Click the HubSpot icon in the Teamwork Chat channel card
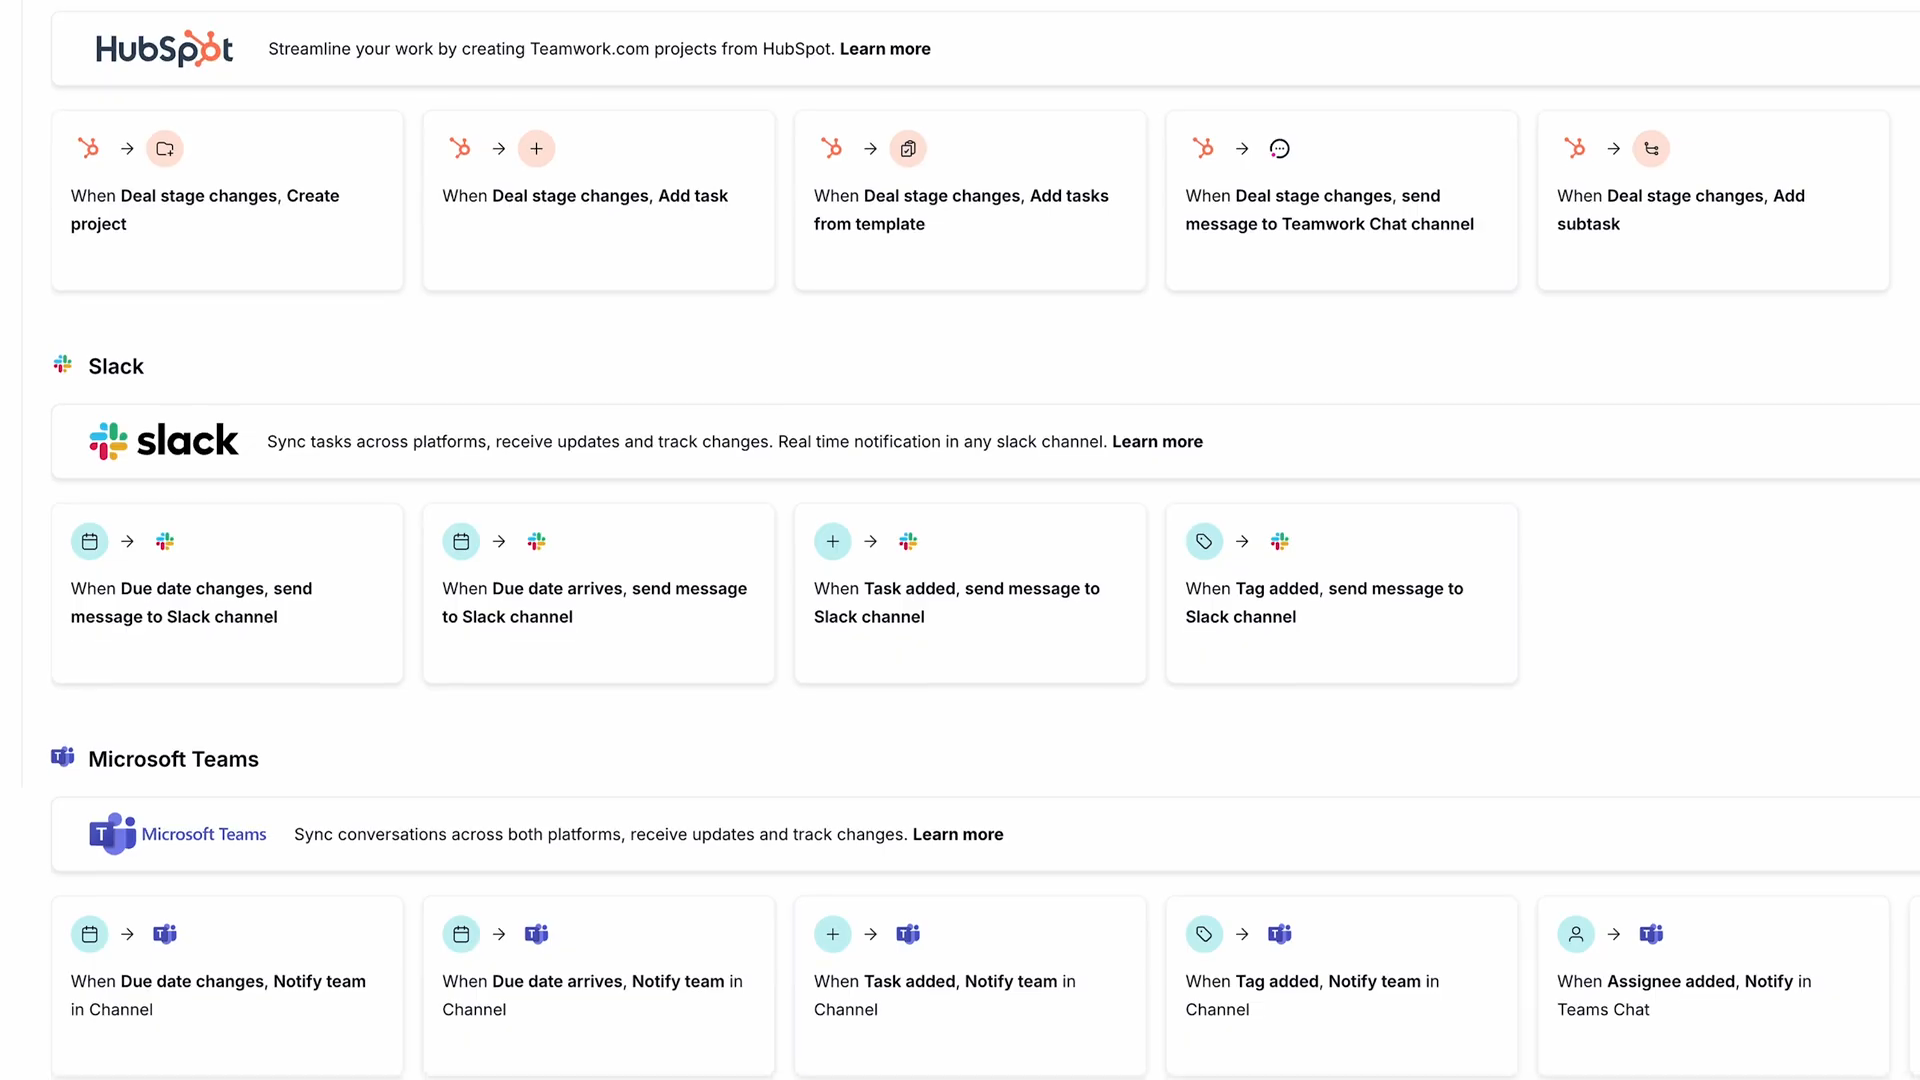The height and width of the screenshot is (1080, 1920). [x=1204, y=149]
